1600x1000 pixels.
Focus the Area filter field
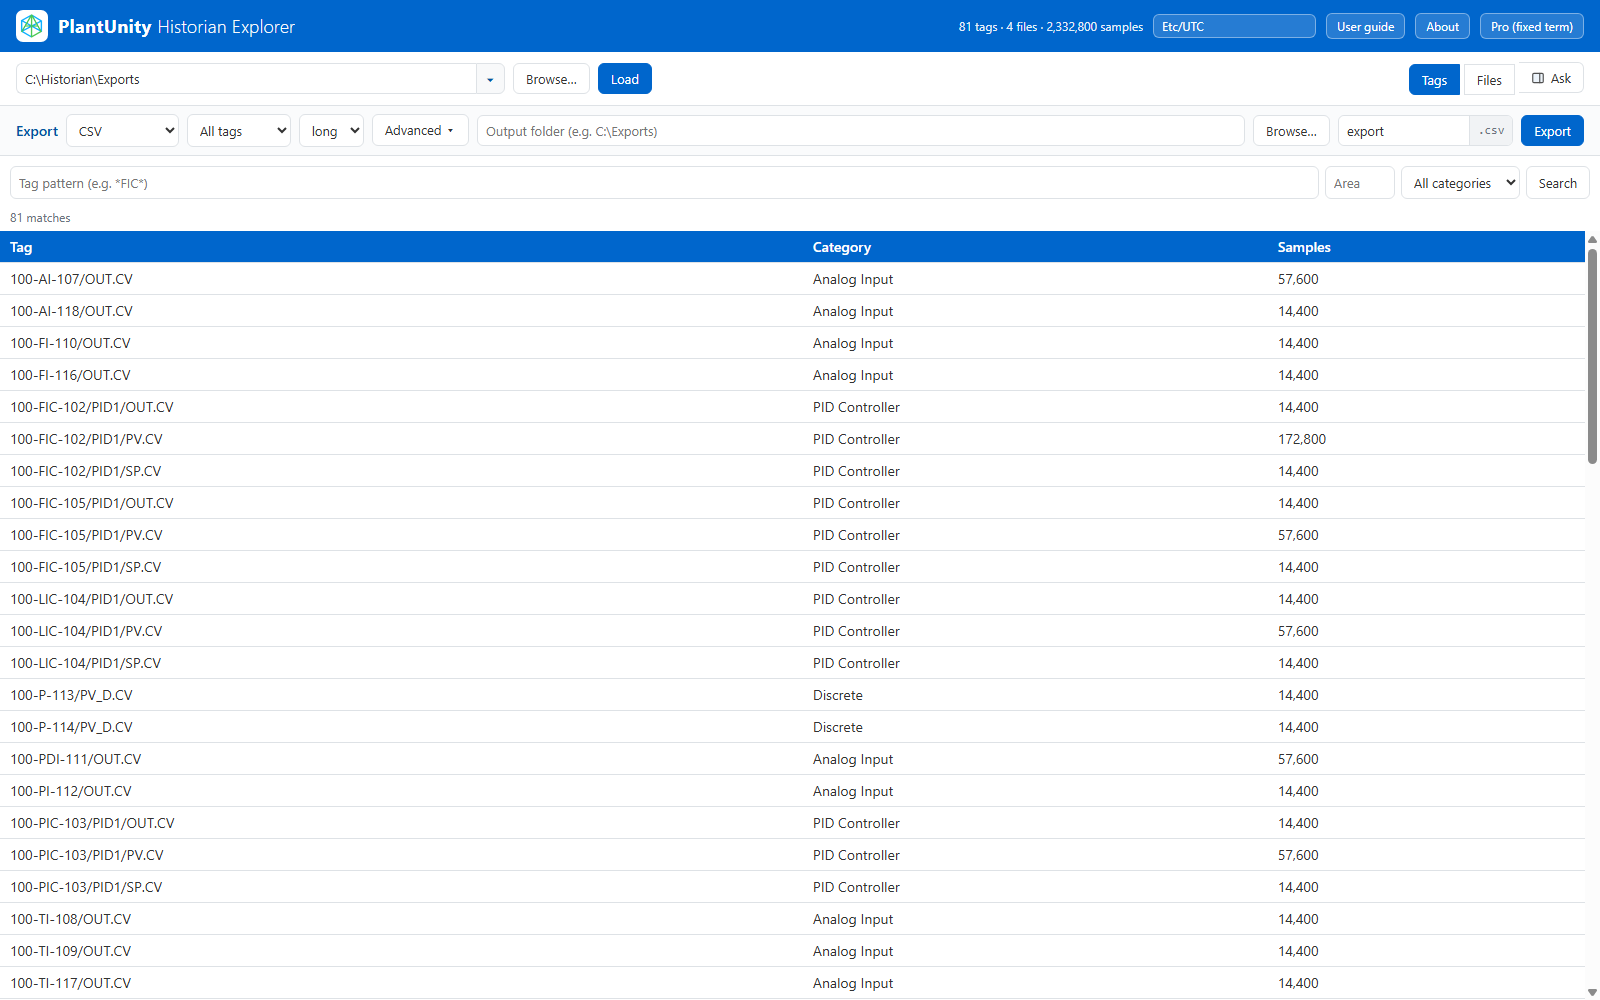[x=1359, y=183]
